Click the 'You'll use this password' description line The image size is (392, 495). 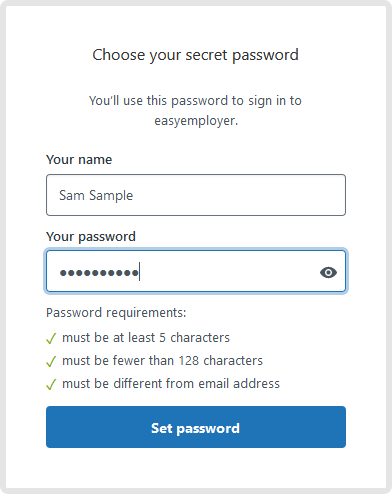(x=195, y=101)
